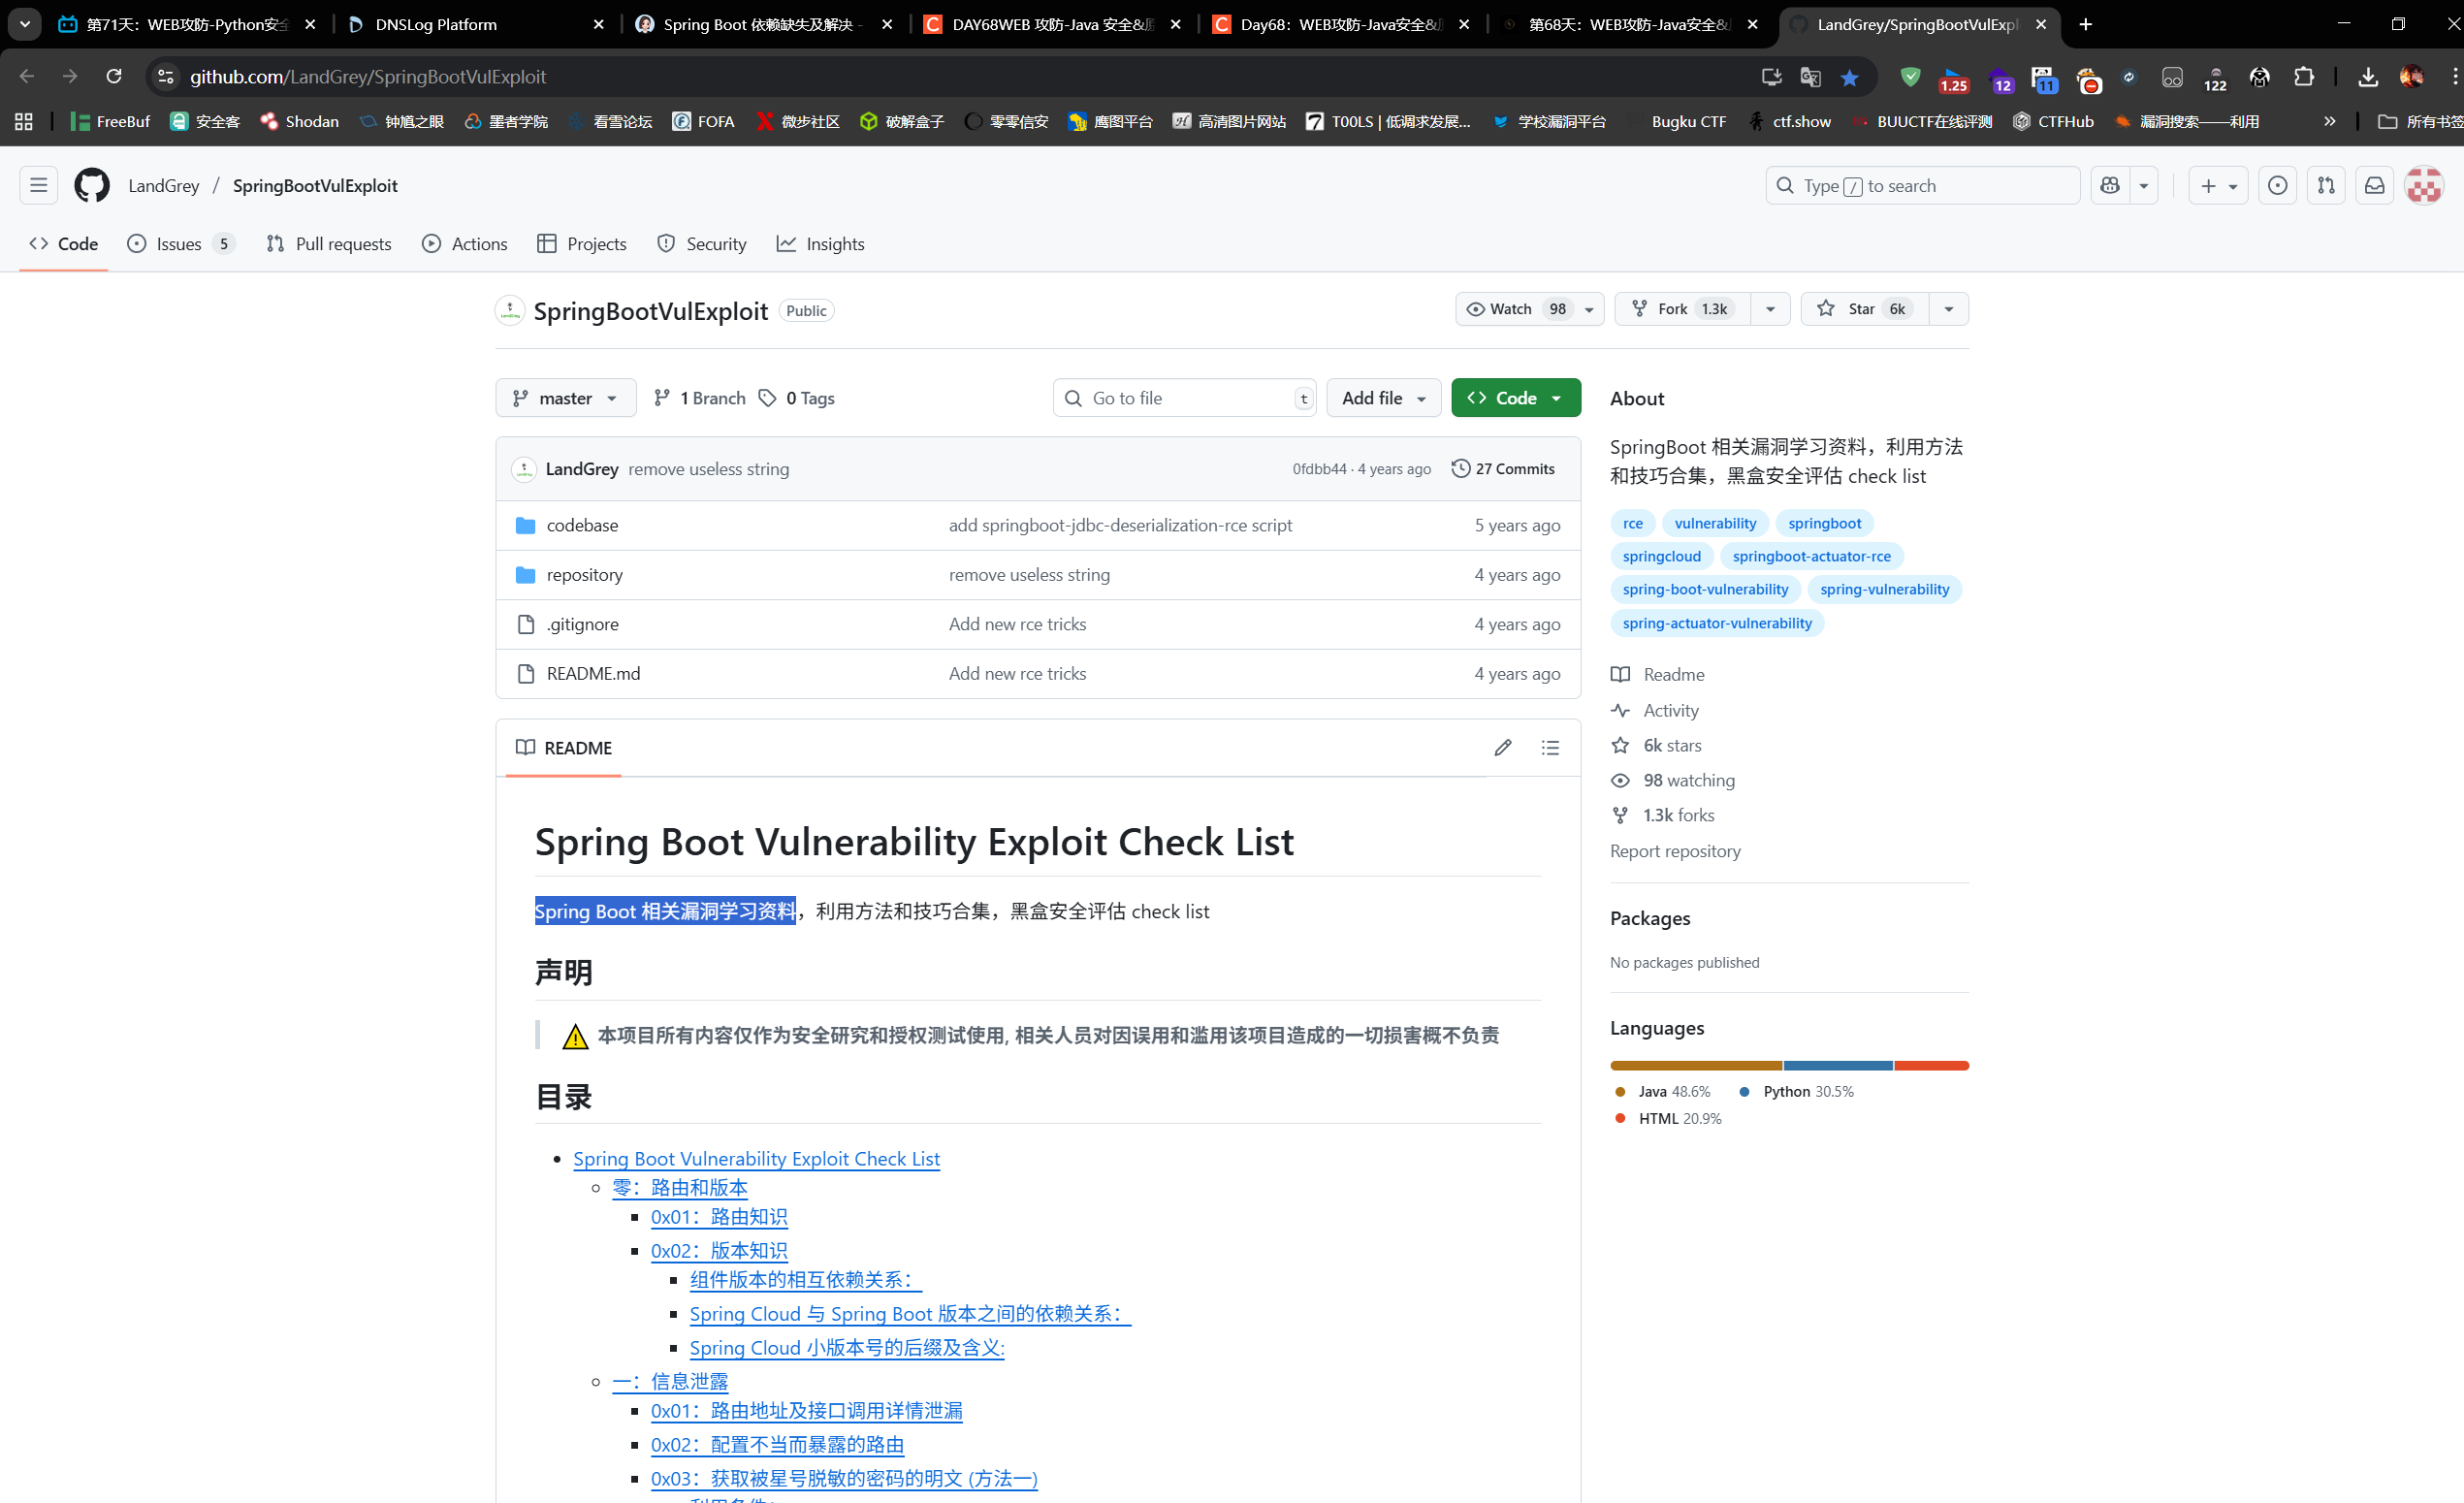Click the springboot-actuator-rce topic tag
This screenshot has width=2464, height=1503.
[x=1811, y=556]
